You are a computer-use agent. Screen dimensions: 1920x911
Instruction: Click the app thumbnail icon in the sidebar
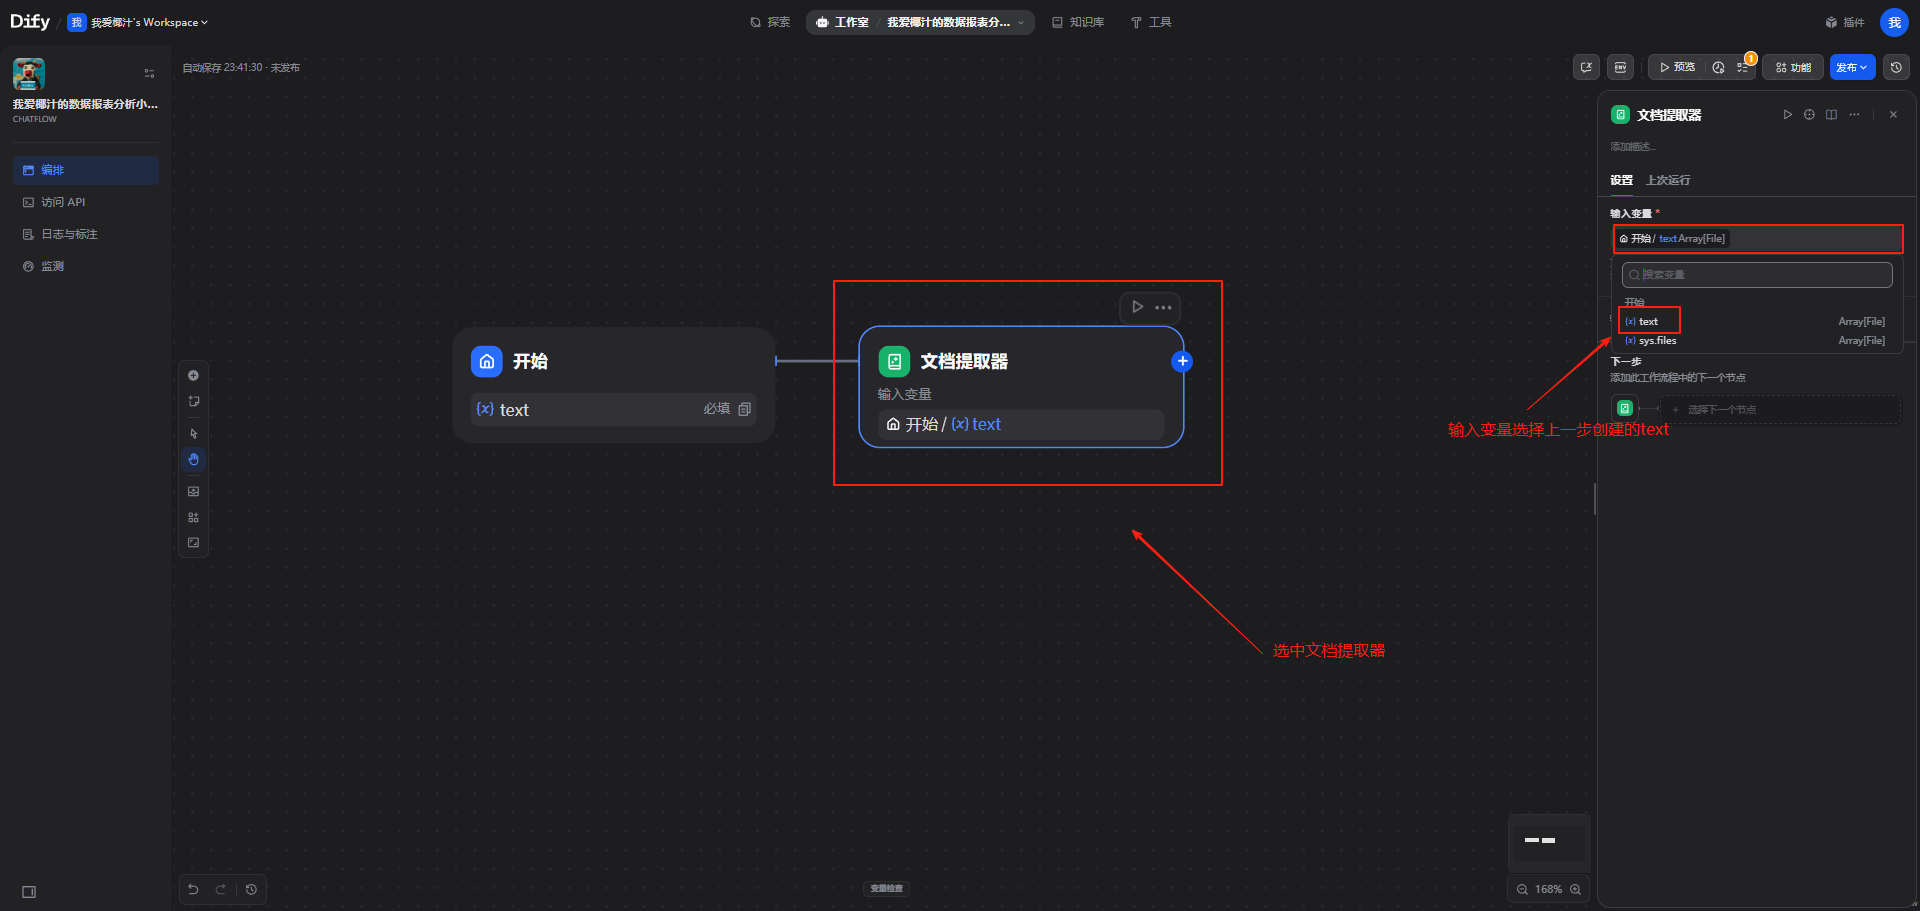pos(29,74)
